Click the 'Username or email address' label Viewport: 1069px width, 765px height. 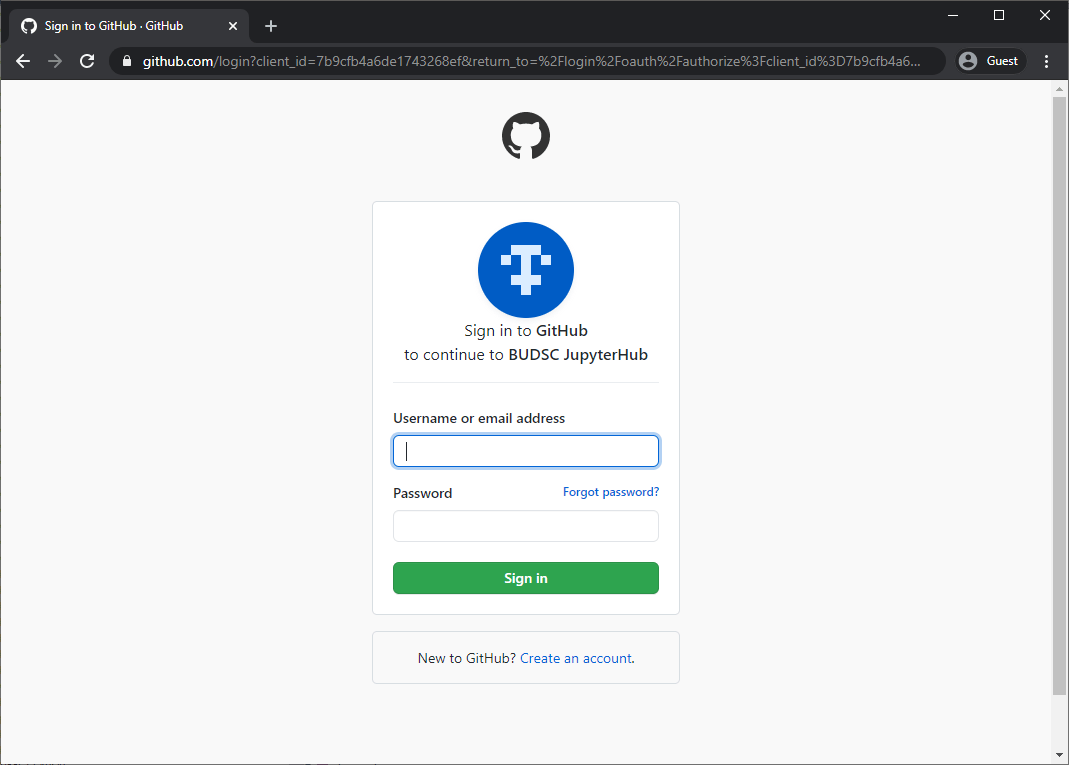coord(479,418)
